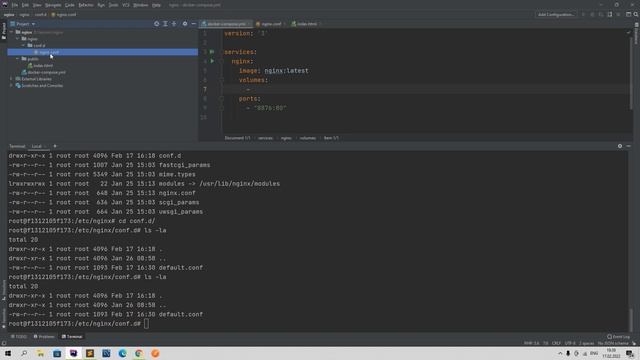Open the VCS menu
This screenshot has height=360, width=640.
coord(126,5)
